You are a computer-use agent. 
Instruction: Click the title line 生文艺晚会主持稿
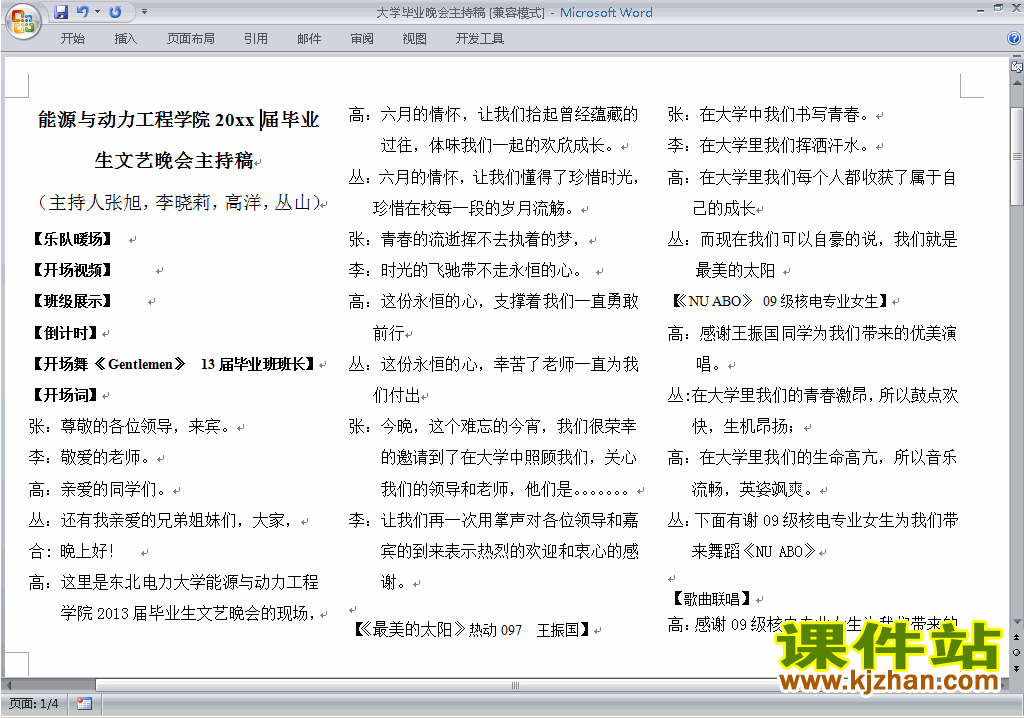click(x=174, y=160)
